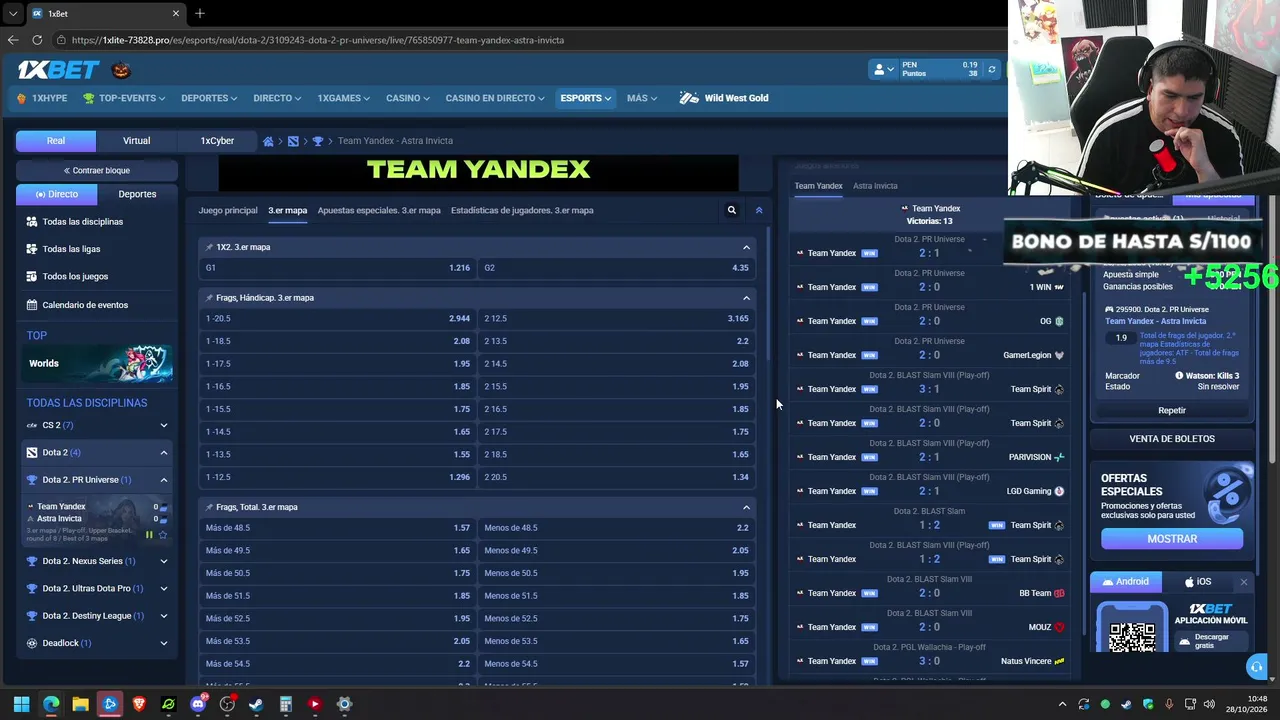1280x720 pixels.
Task: Click the Calendario de eventos calendar icon
Action: pyautogui.click(x=32, y=305)
